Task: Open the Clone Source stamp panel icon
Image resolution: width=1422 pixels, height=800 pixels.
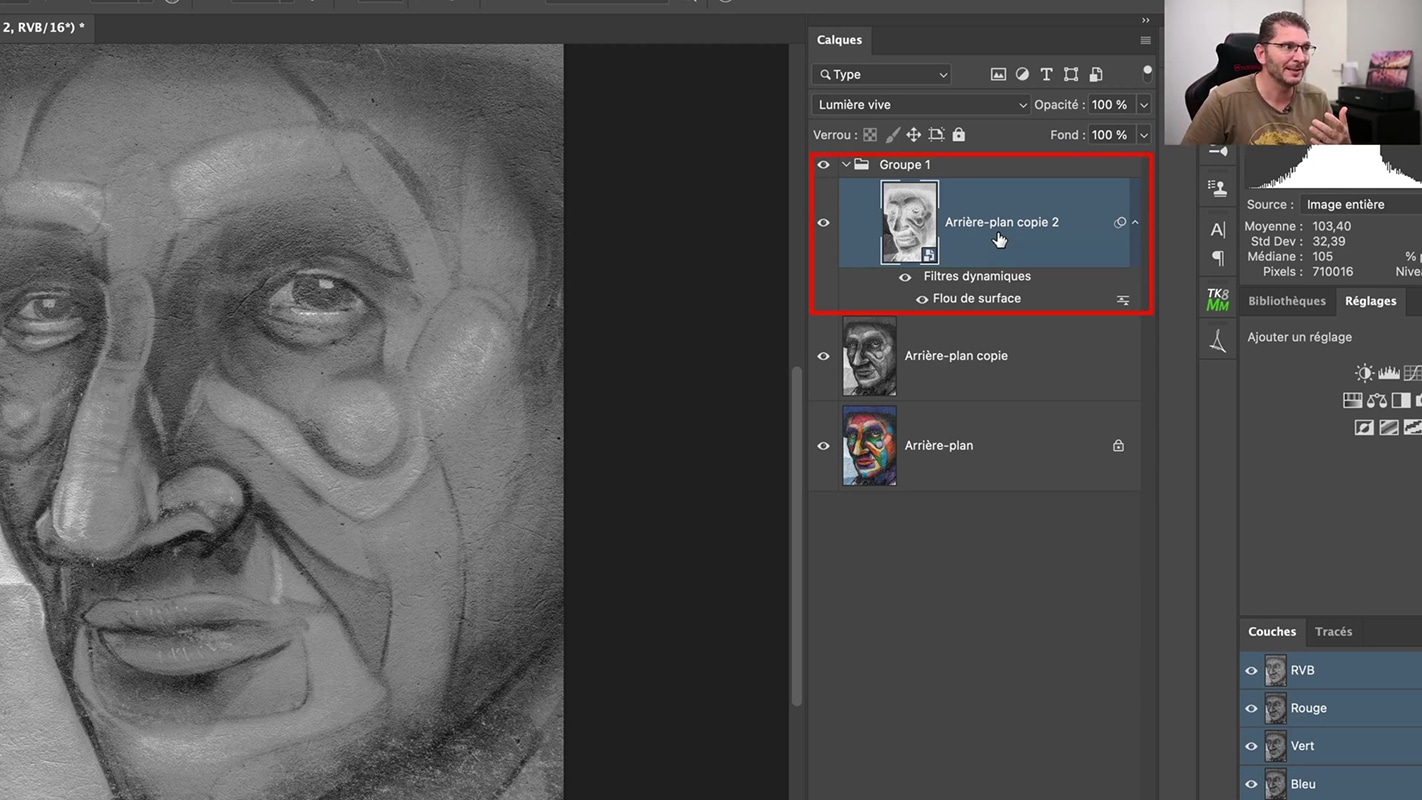Action: tap(1217, 188)
